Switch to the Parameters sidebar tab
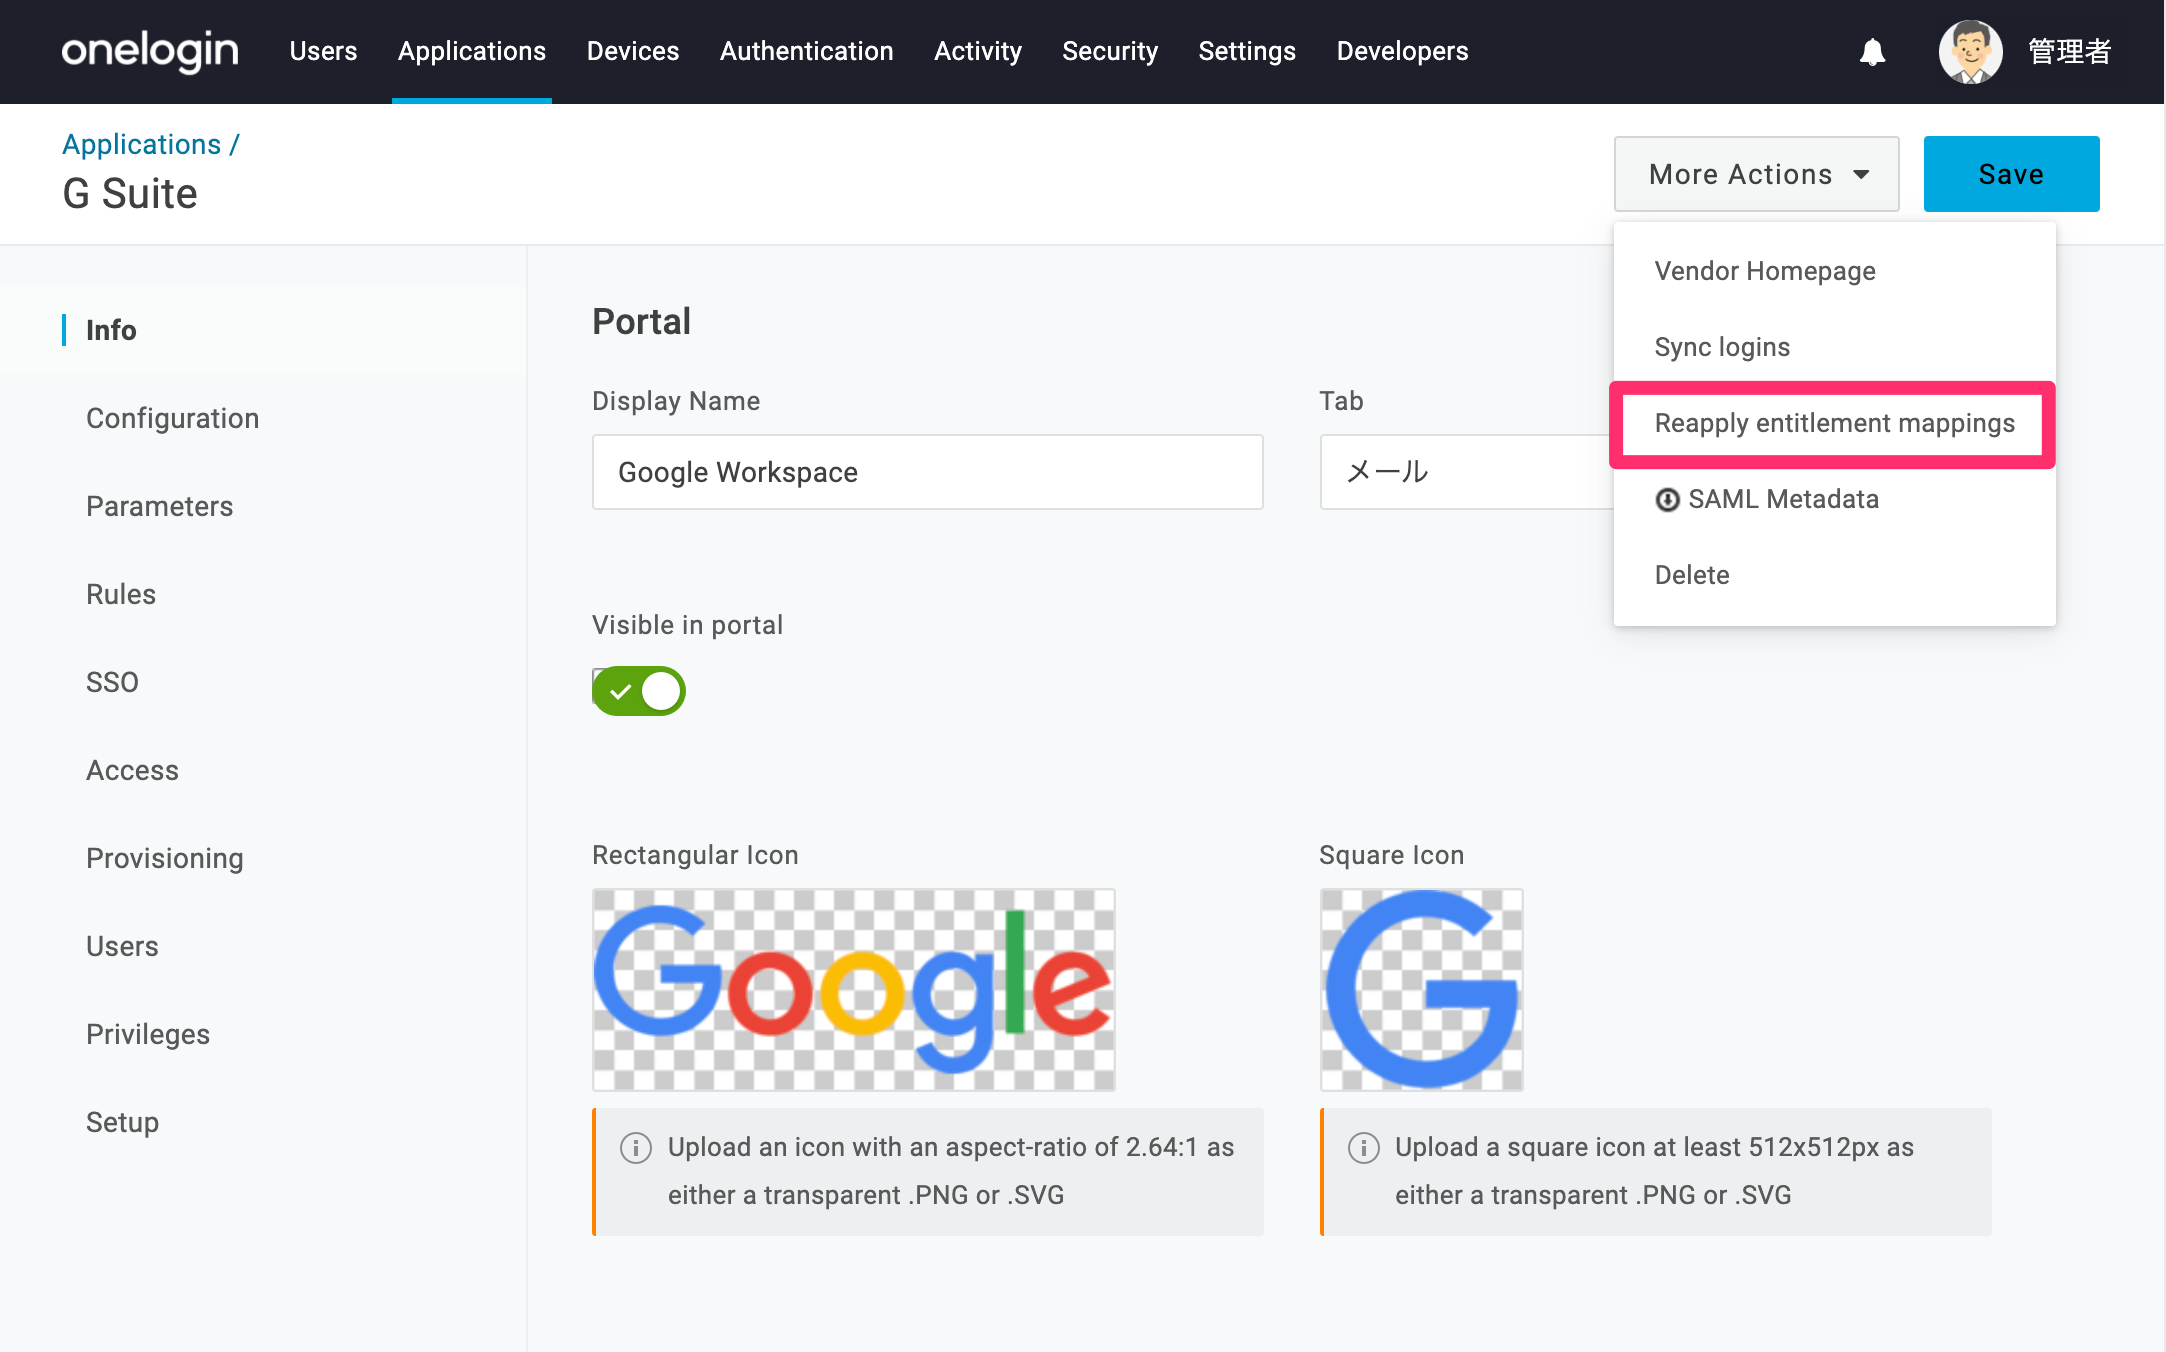Image resolution: width=2166 pixels, height=1352 pixels. tap(159, 506)
